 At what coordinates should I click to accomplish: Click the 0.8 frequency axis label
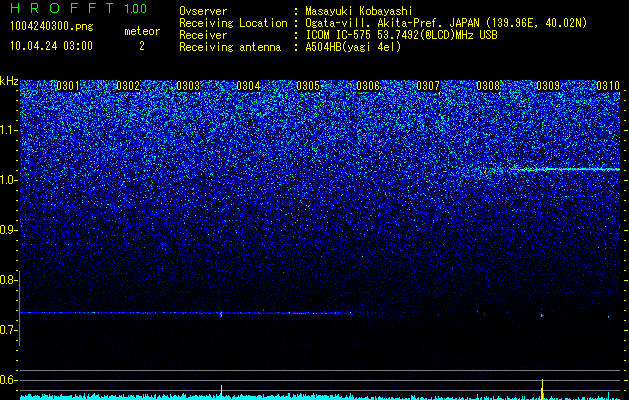click(7, 280)
